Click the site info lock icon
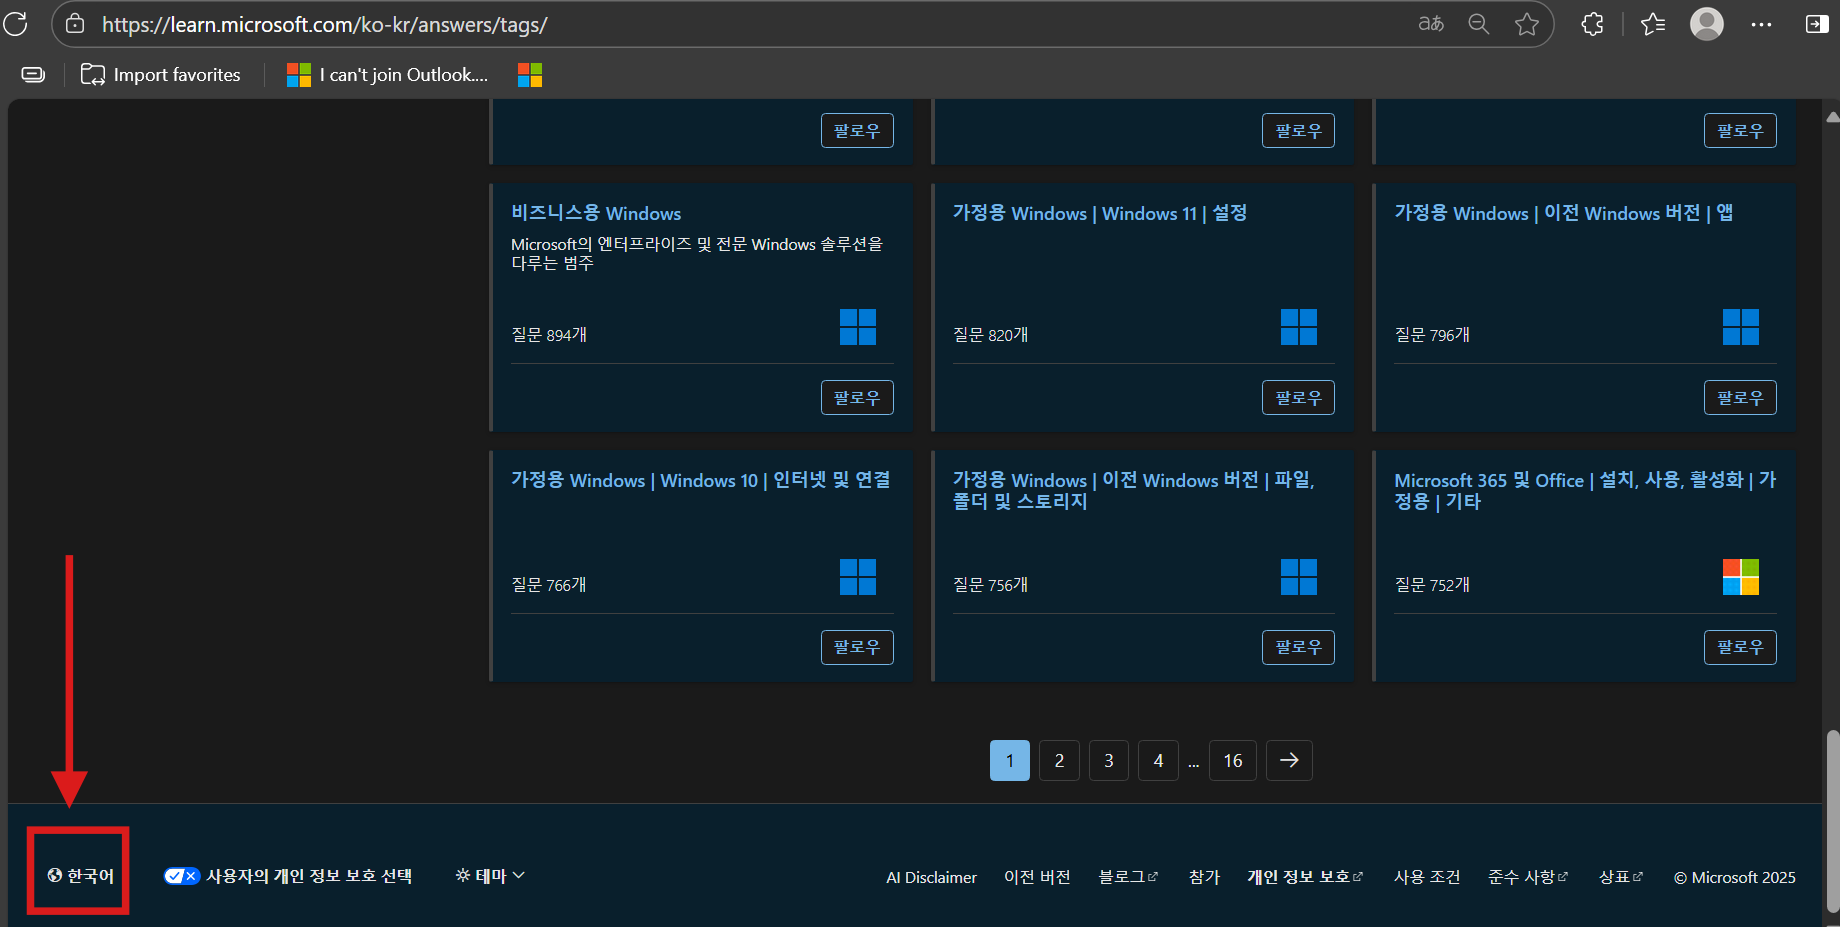Screen dimensions: 1840x927 [75, 24]
